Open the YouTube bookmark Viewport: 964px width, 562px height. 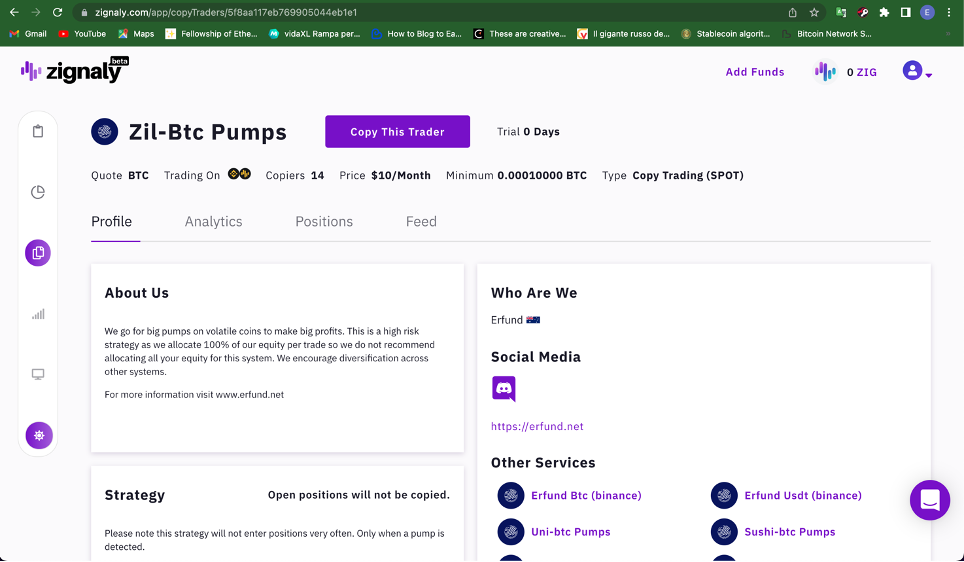pos(82,34)
